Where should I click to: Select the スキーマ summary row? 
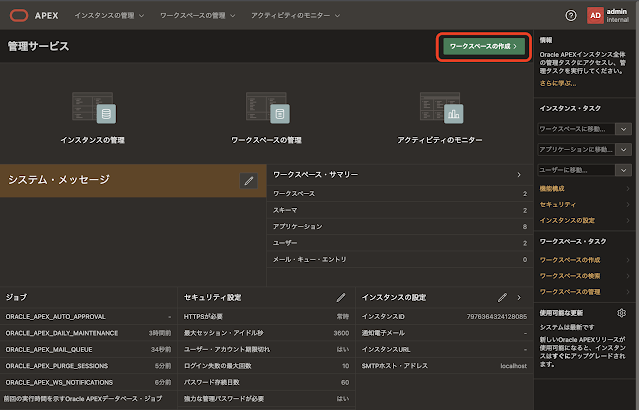(400, 210)
